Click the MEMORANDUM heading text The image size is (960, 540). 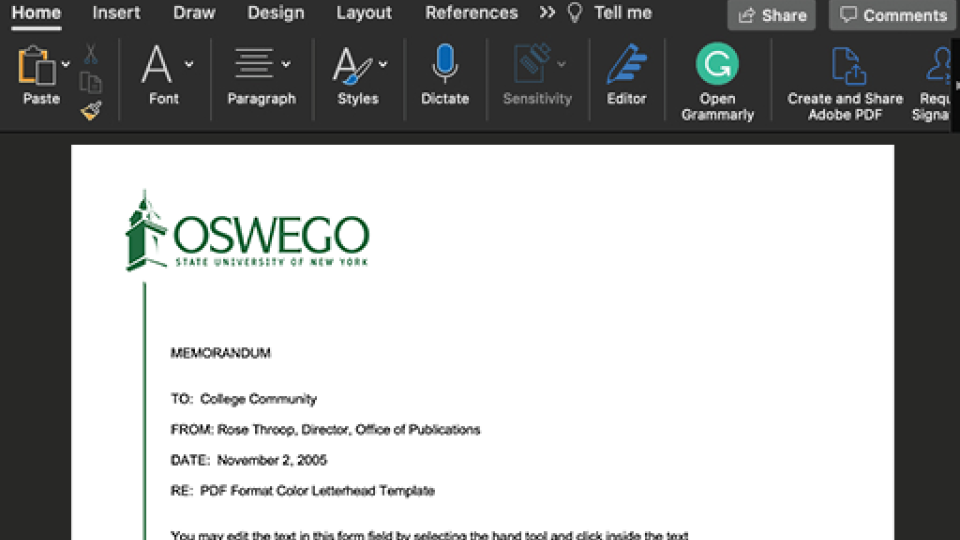coord(220,353)
